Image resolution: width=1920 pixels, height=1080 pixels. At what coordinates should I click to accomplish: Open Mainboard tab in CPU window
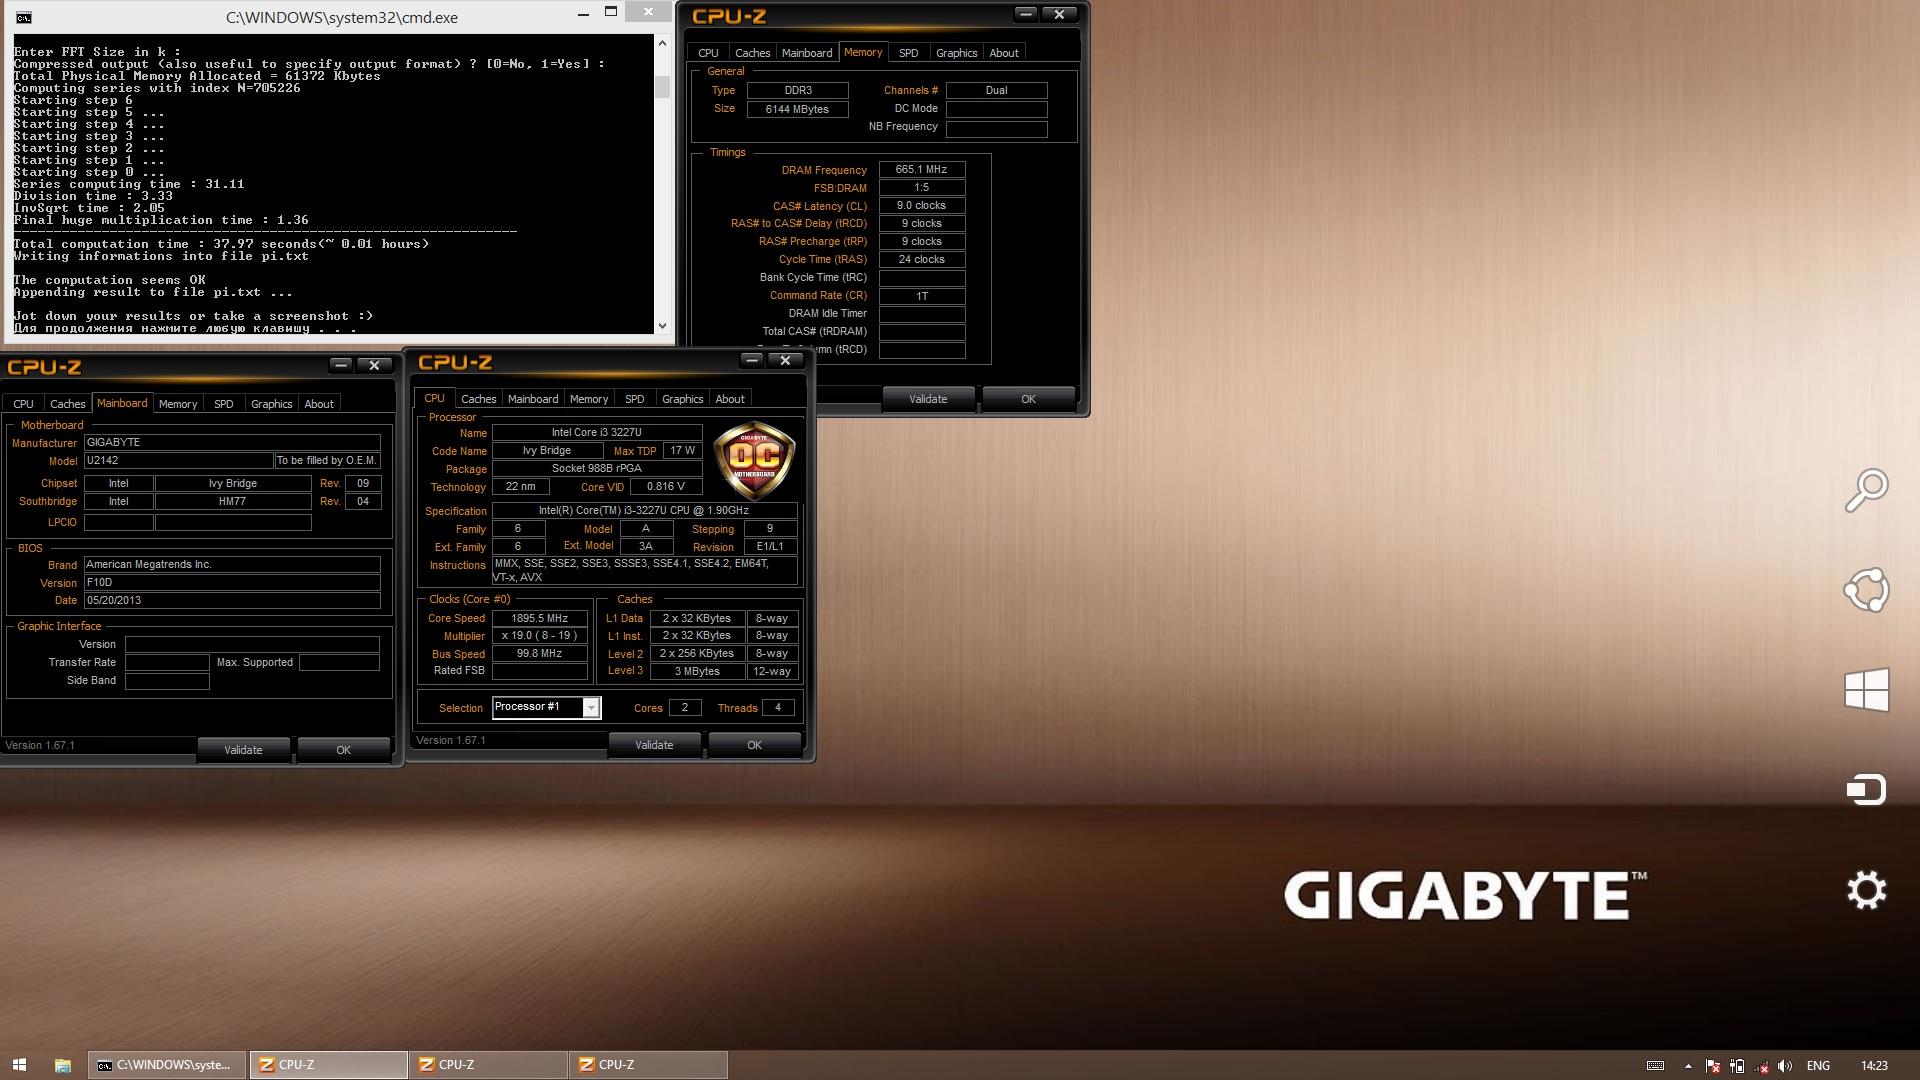point(533,399)
